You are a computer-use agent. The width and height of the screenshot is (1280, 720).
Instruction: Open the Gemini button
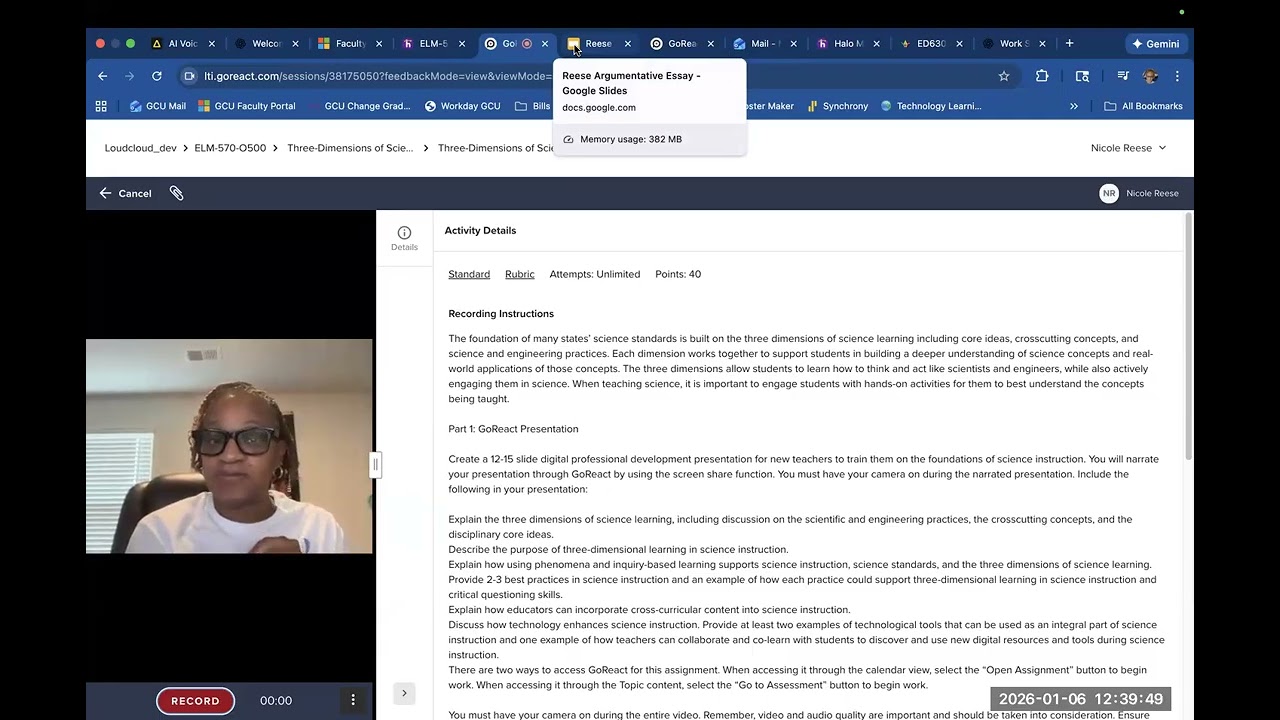tap(1155, 44)
